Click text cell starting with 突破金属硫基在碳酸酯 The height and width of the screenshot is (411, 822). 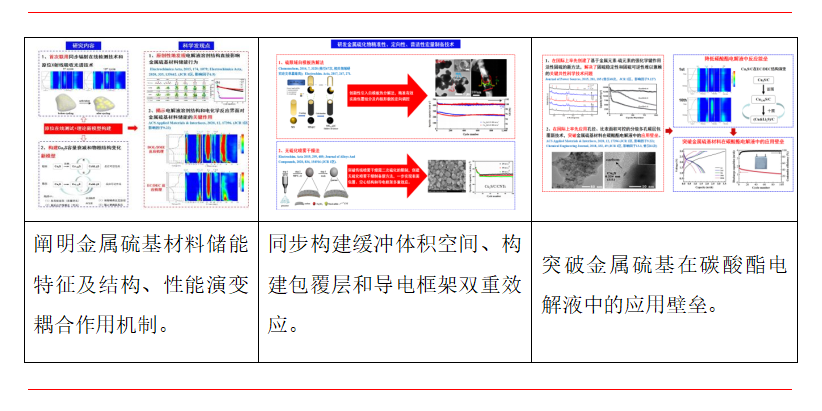[660, 284]
